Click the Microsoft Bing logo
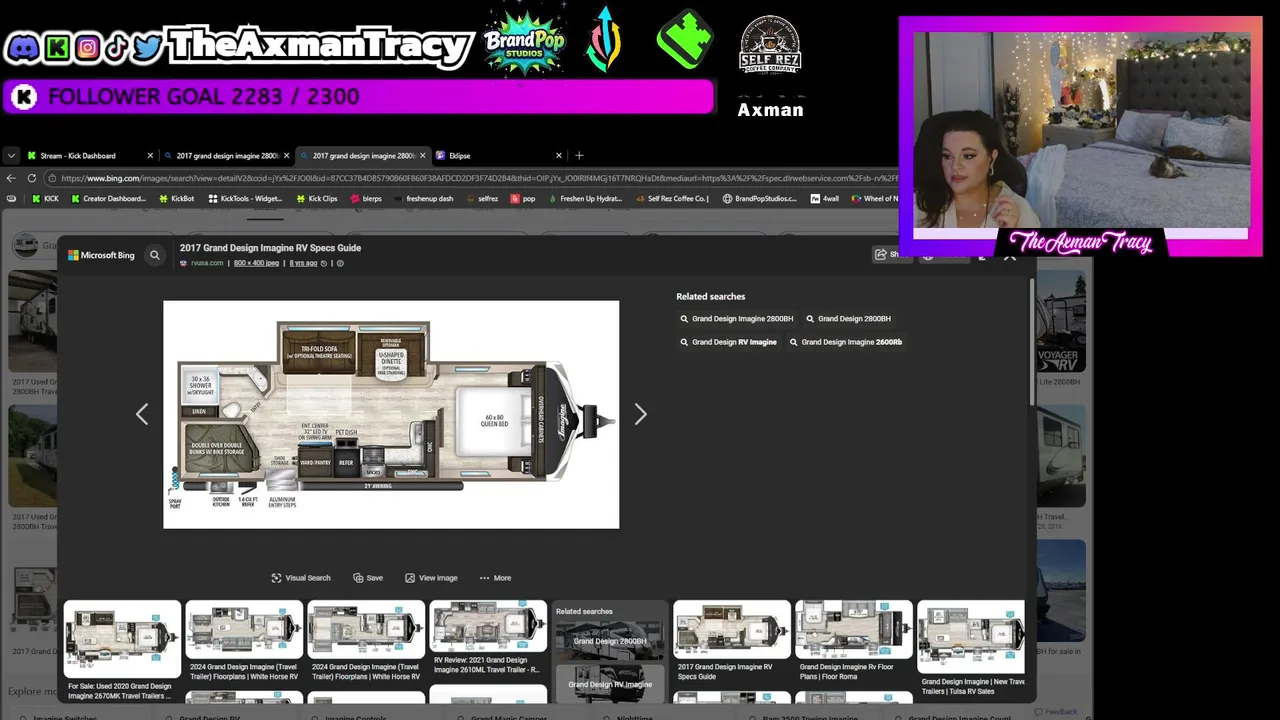Image resolution: width=1280 pixels, height=720 pixels. 101,255
